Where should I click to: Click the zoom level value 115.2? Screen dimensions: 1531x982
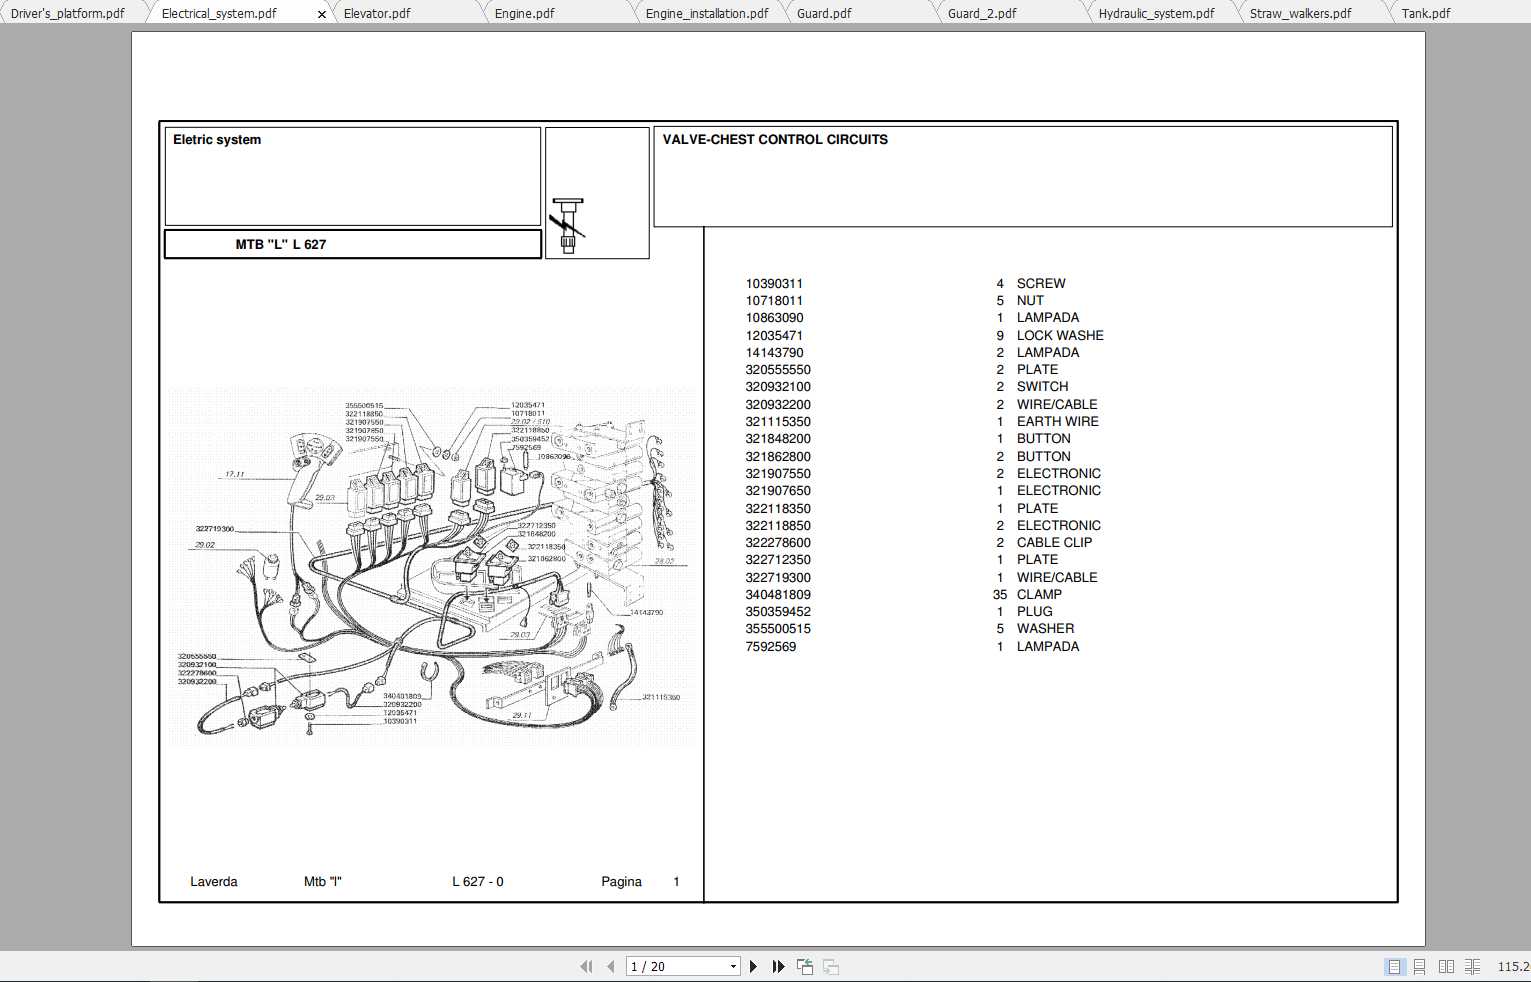(x=1512, y=966)
